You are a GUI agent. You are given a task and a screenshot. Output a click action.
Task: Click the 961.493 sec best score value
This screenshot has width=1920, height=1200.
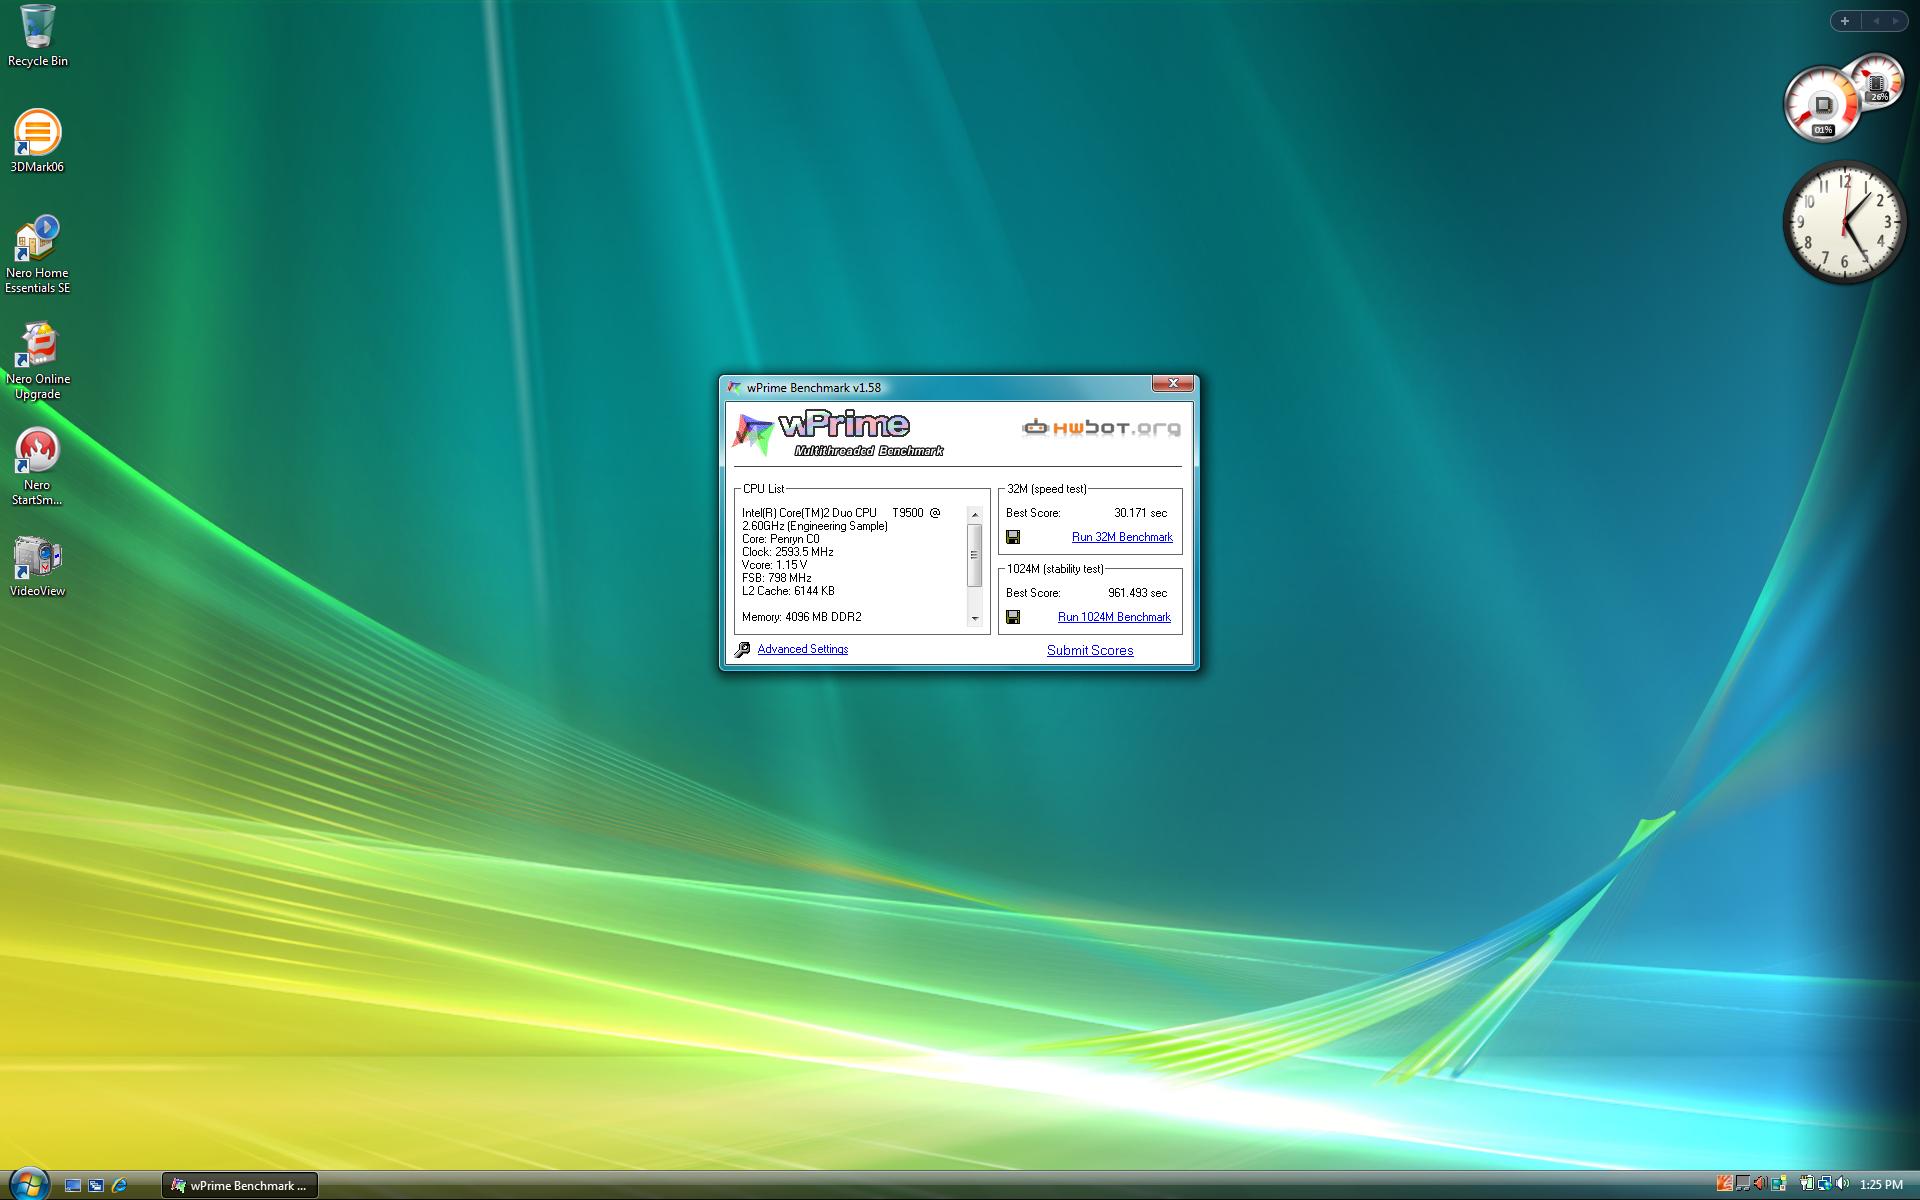pos(1137,593)
